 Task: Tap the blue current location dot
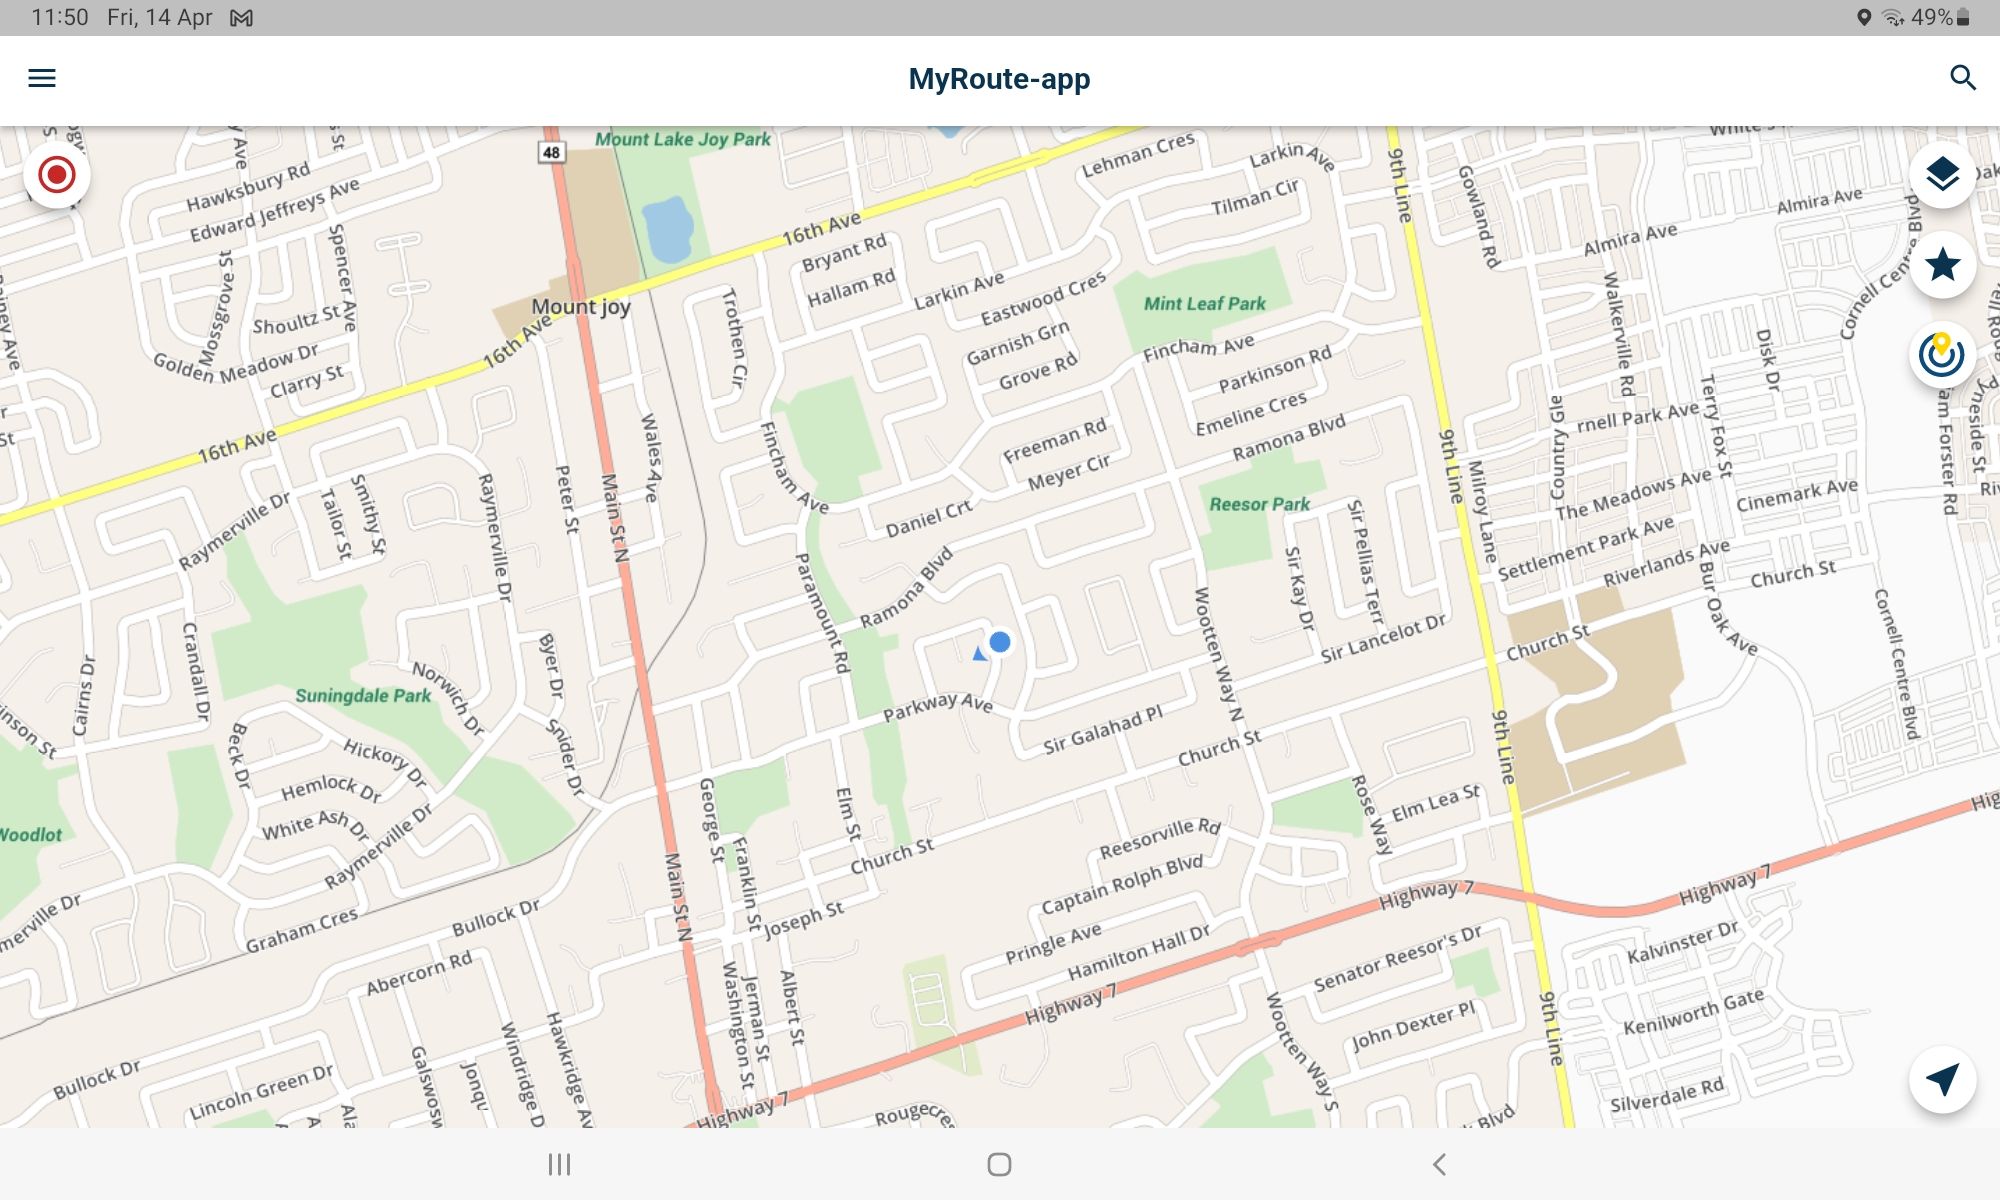click(999, 642)
